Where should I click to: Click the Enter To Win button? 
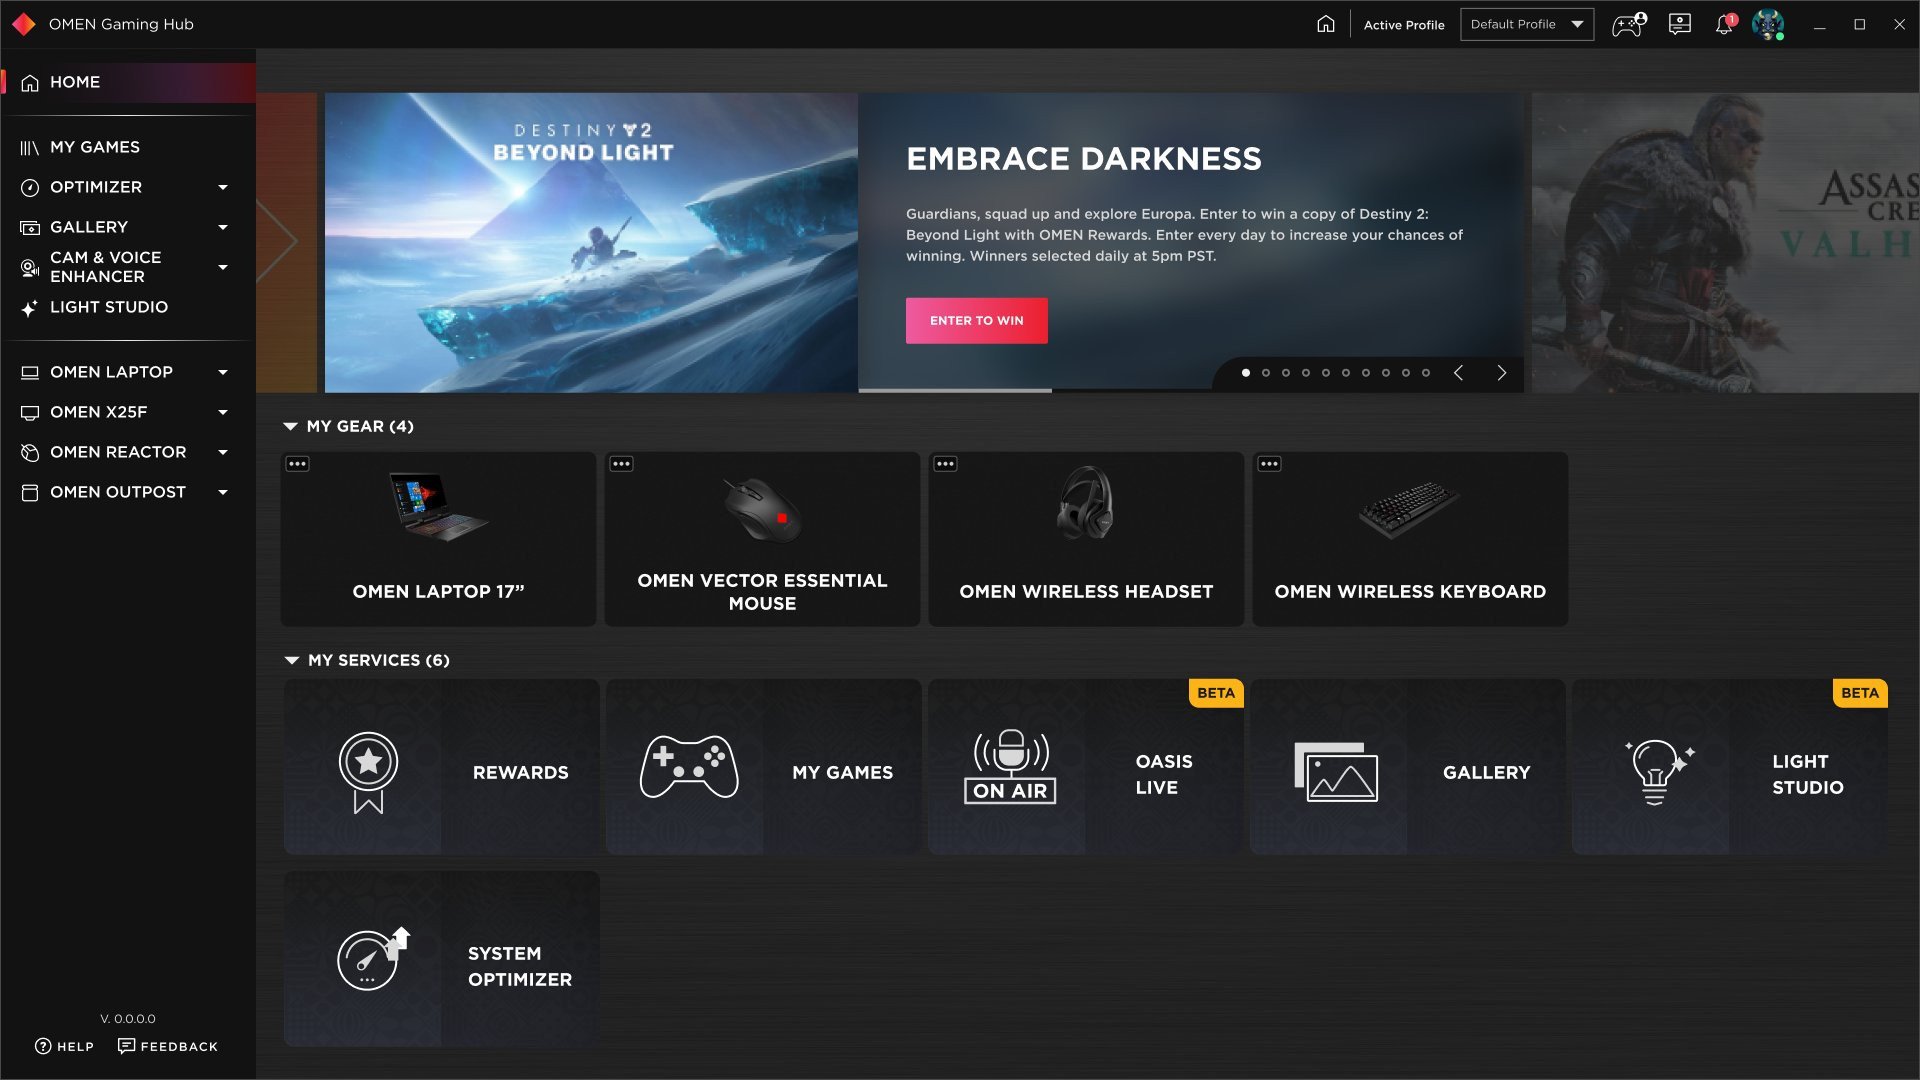tap(977, 321)
